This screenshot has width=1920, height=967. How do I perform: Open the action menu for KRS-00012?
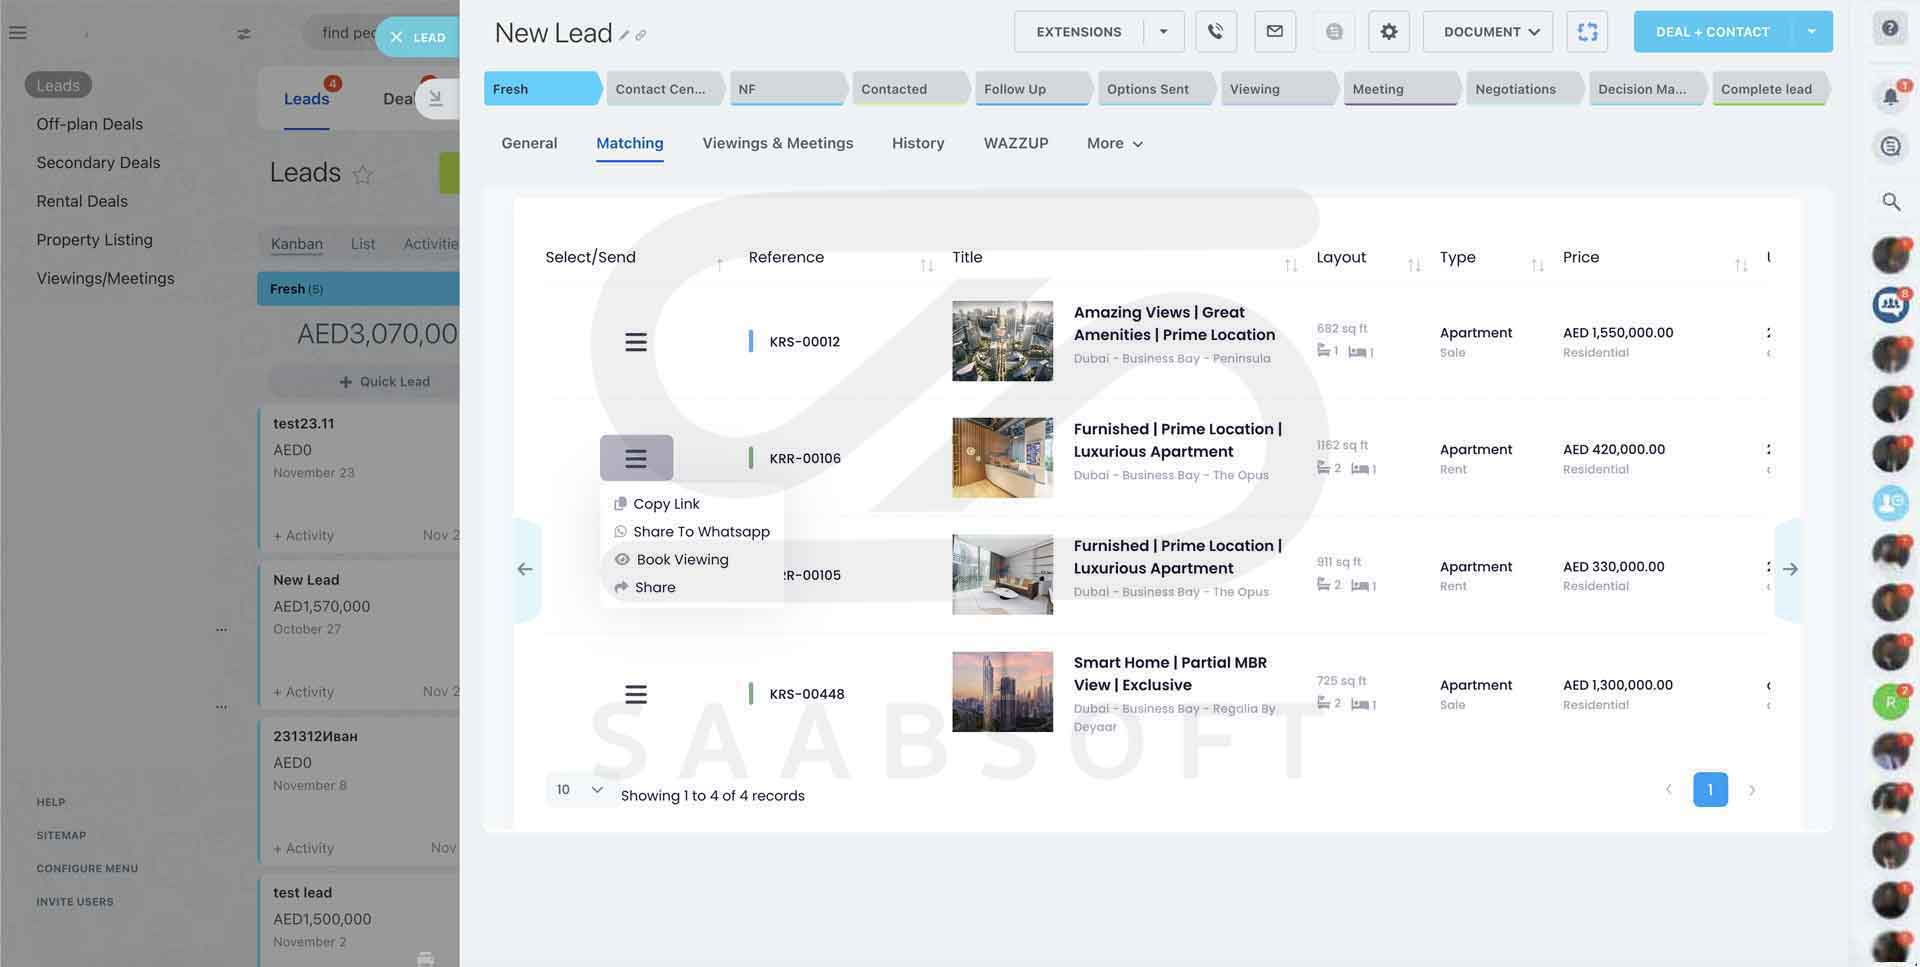click(636, 342)
